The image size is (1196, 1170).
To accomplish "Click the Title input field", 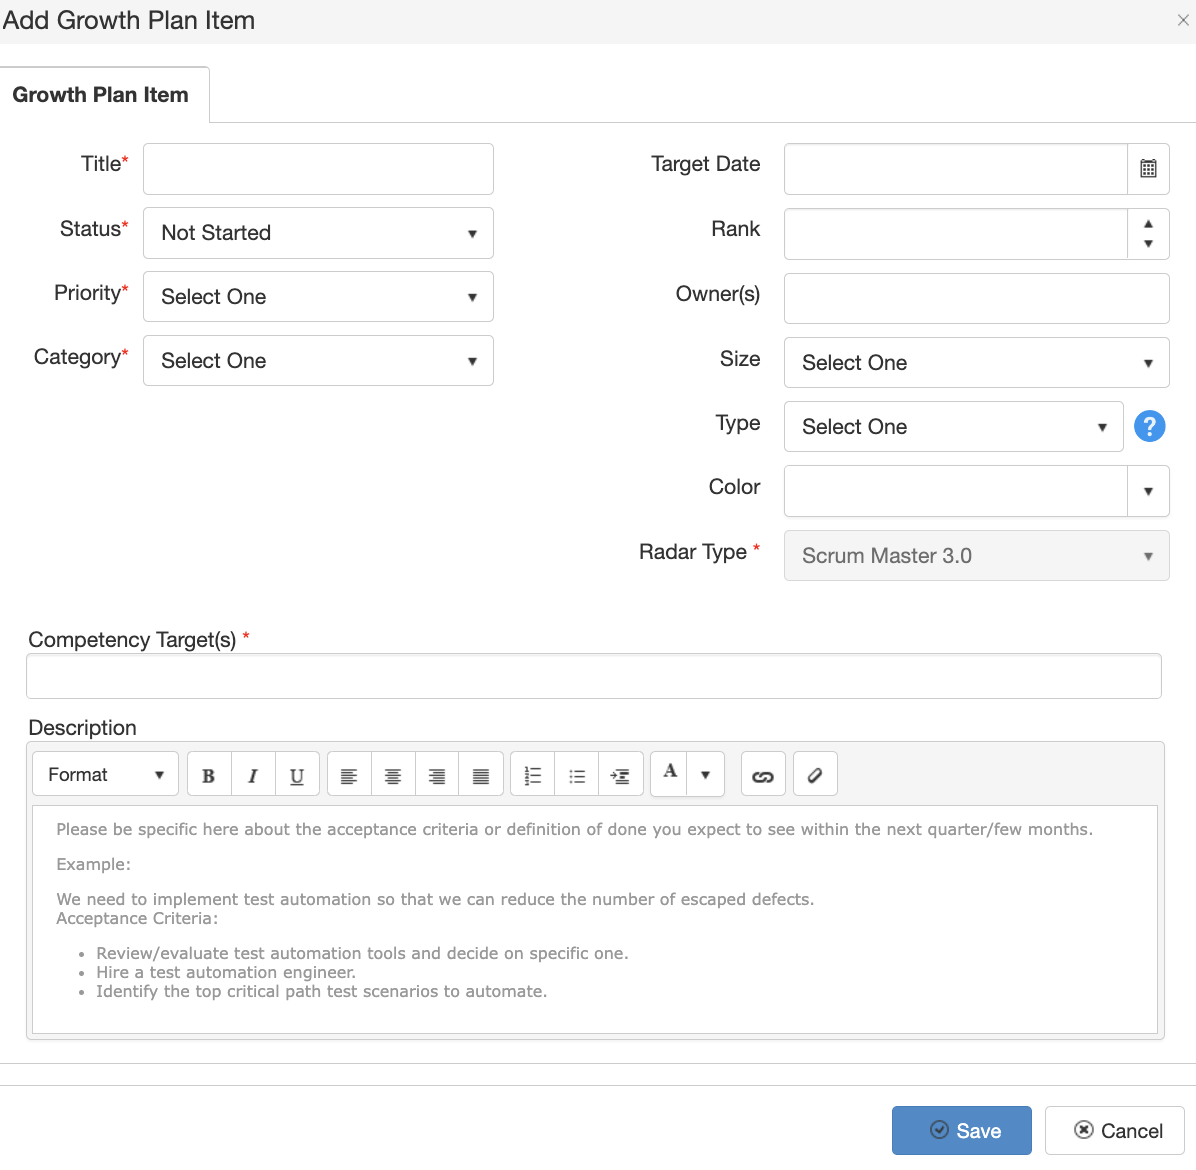I will 318,169.
